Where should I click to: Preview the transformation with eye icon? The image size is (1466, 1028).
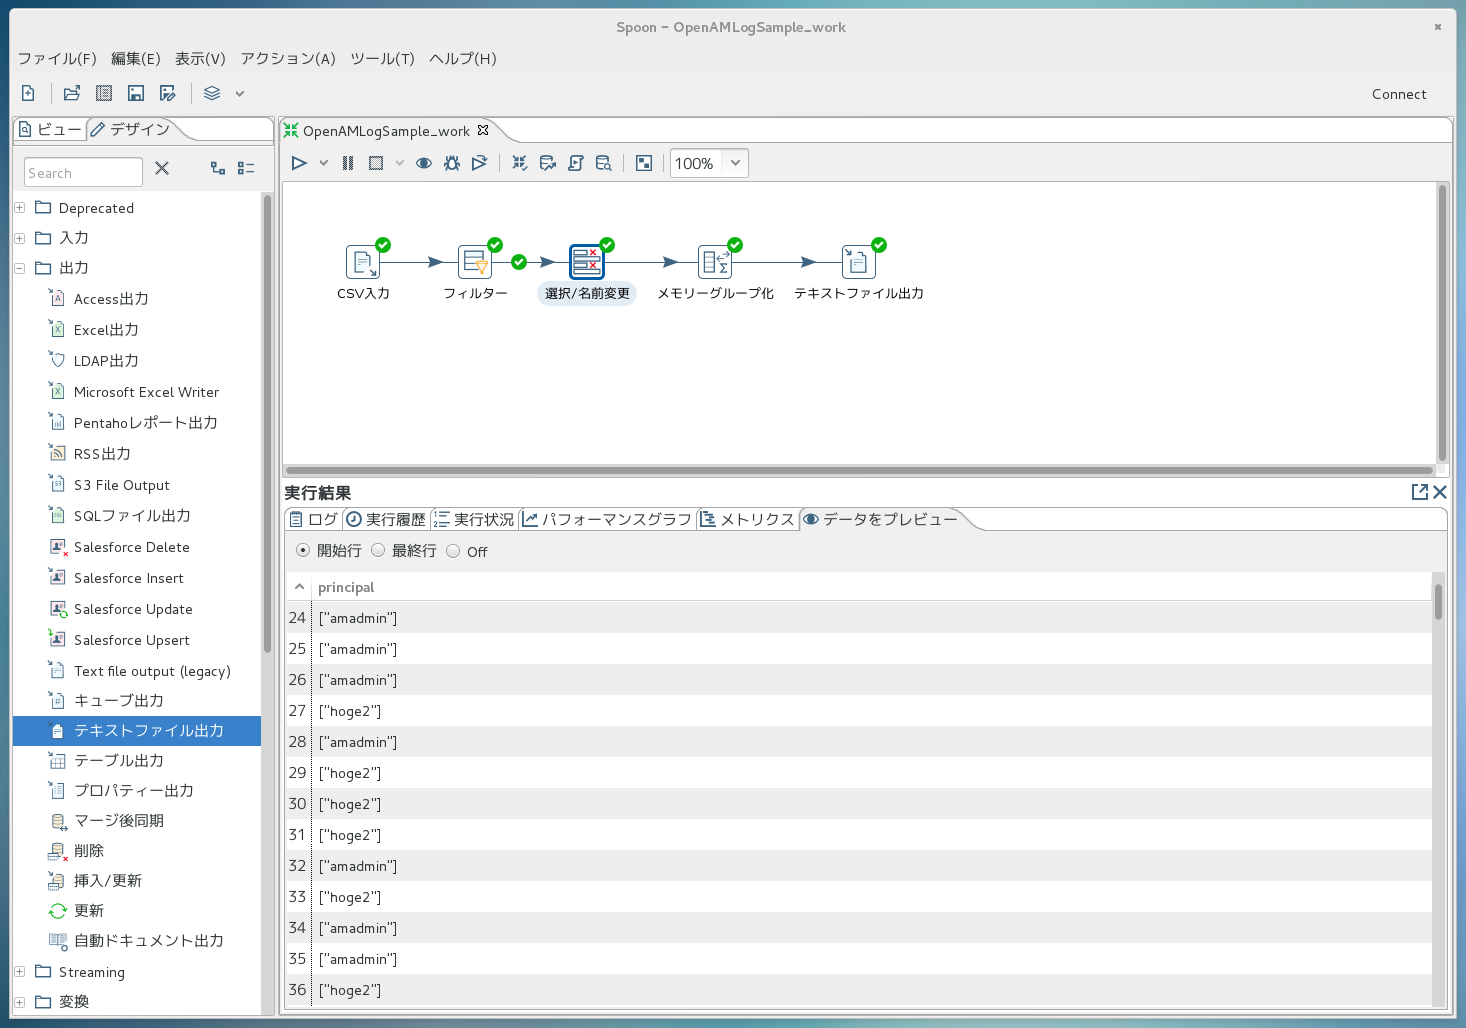tap(424, 163)
